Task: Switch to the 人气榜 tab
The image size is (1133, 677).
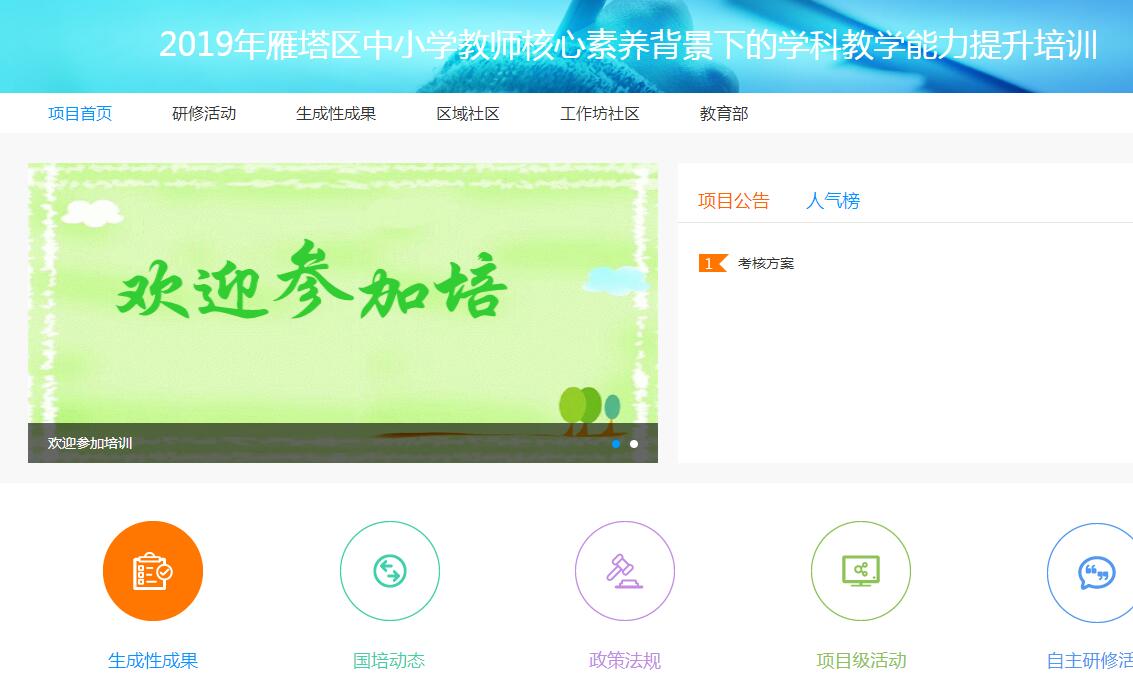Action: [x=833, y=201]
